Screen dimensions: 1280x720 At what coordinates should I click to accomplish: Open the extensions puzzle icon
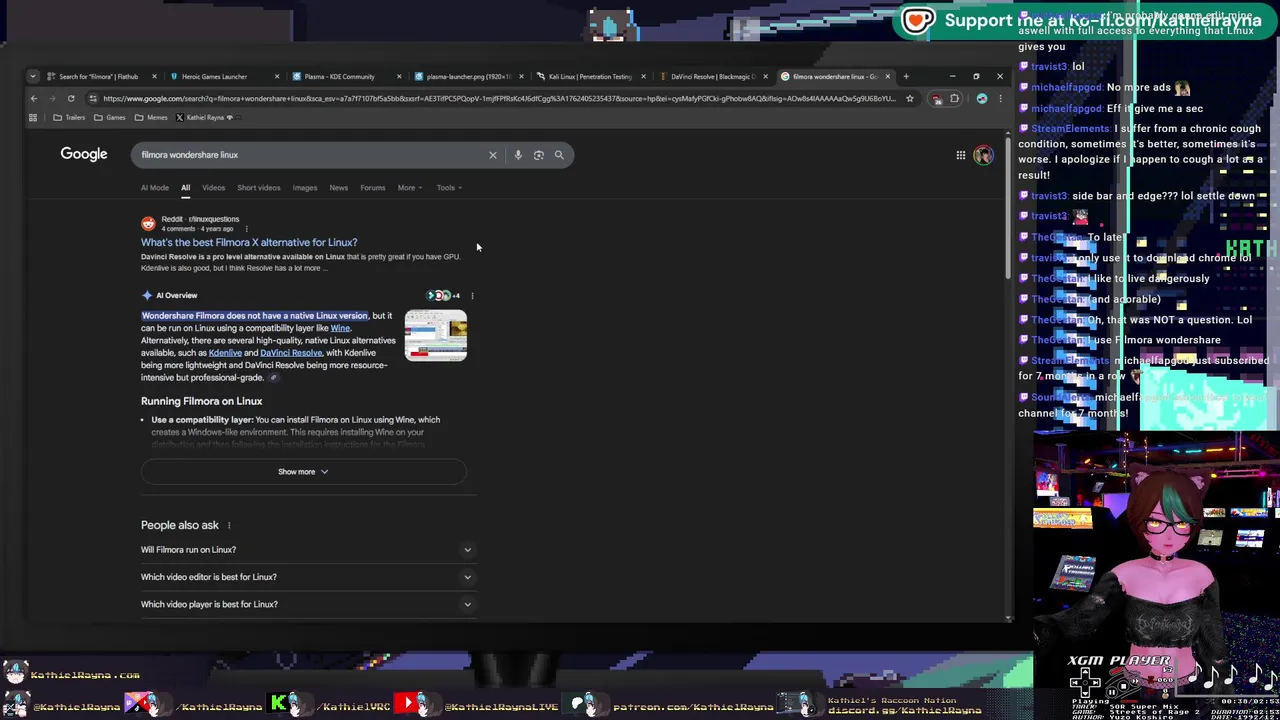point(954,98)
